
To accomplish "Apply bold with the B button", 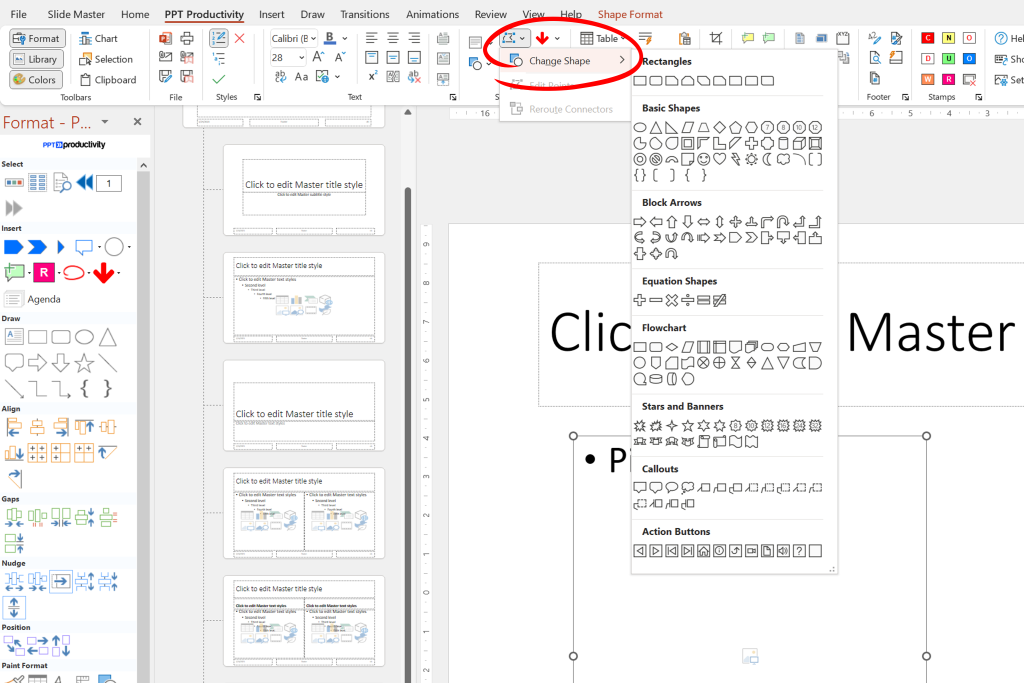I will click(330, 39).
